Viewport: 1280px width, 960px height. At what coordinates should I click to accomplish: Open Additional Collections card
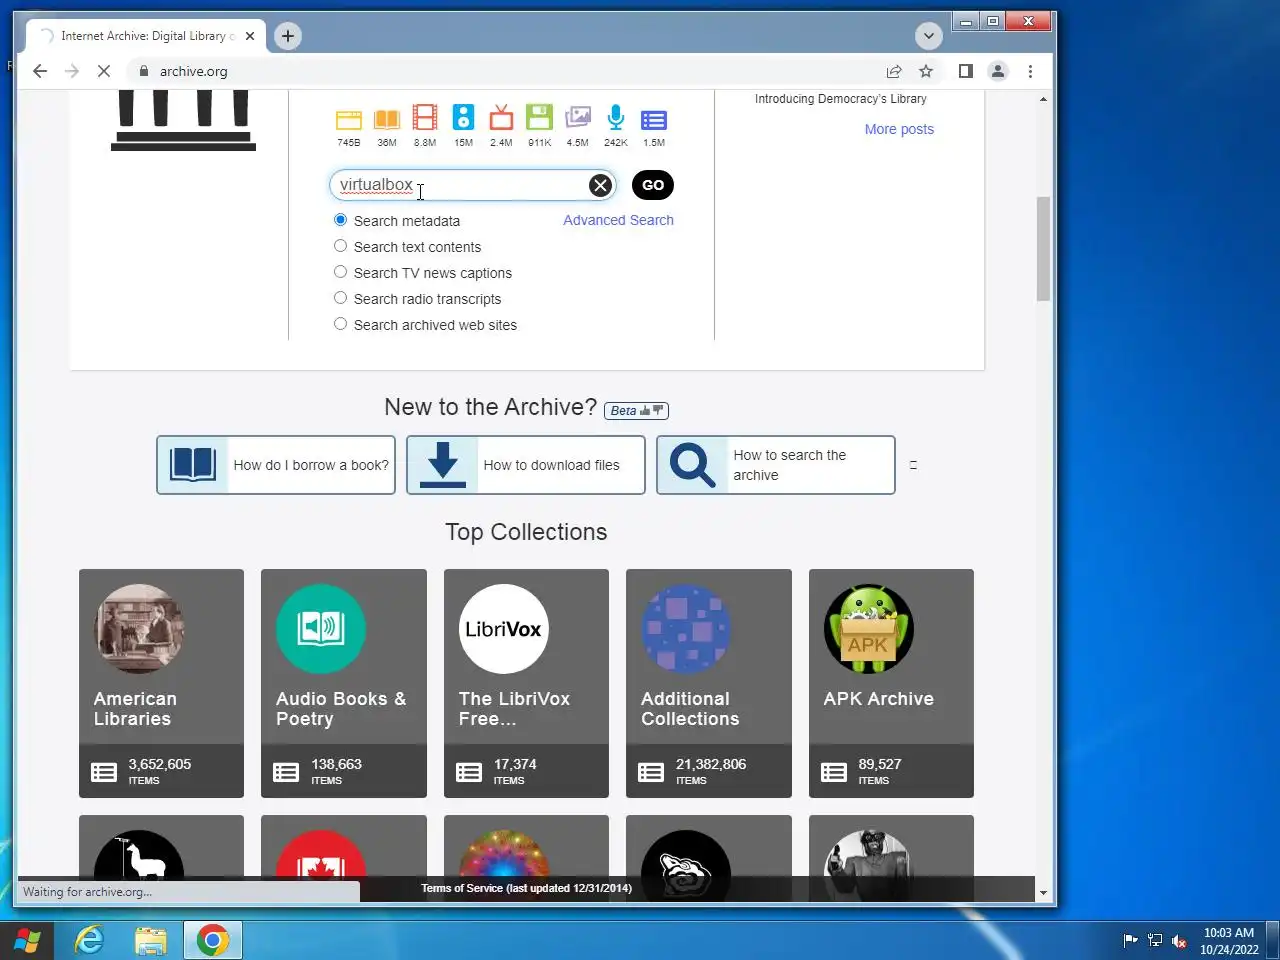click(x=709, y=683)
